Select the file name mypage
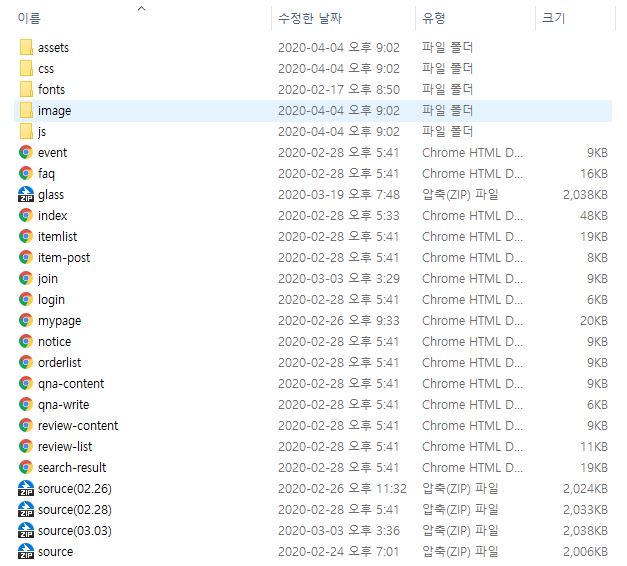This screenshot has width=627, height=566. (x=60, y=321)
